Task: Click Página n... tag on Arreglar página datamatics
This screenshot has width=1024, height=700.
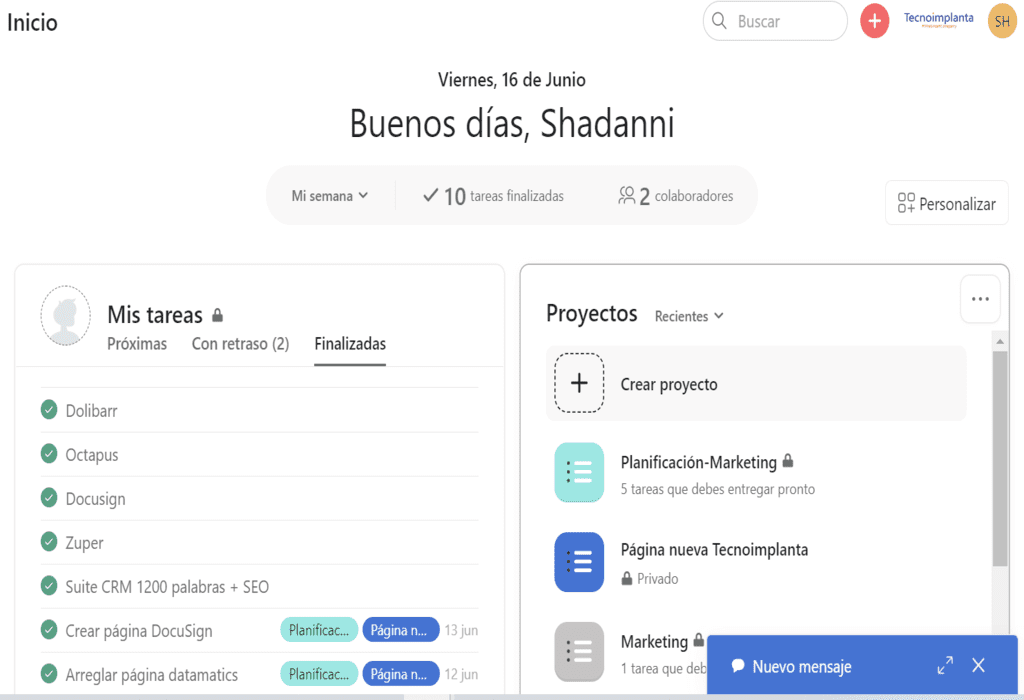Action: 401,674
